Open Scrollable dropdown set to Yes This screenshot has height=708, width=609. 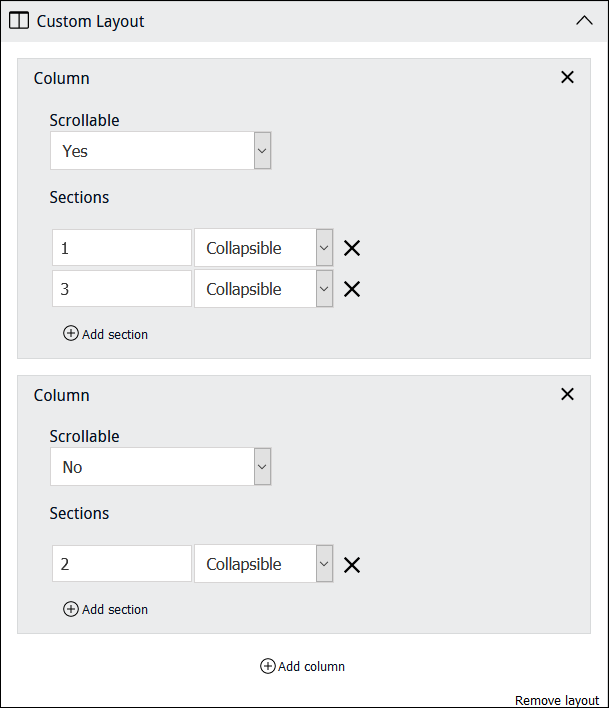point(161,151)
